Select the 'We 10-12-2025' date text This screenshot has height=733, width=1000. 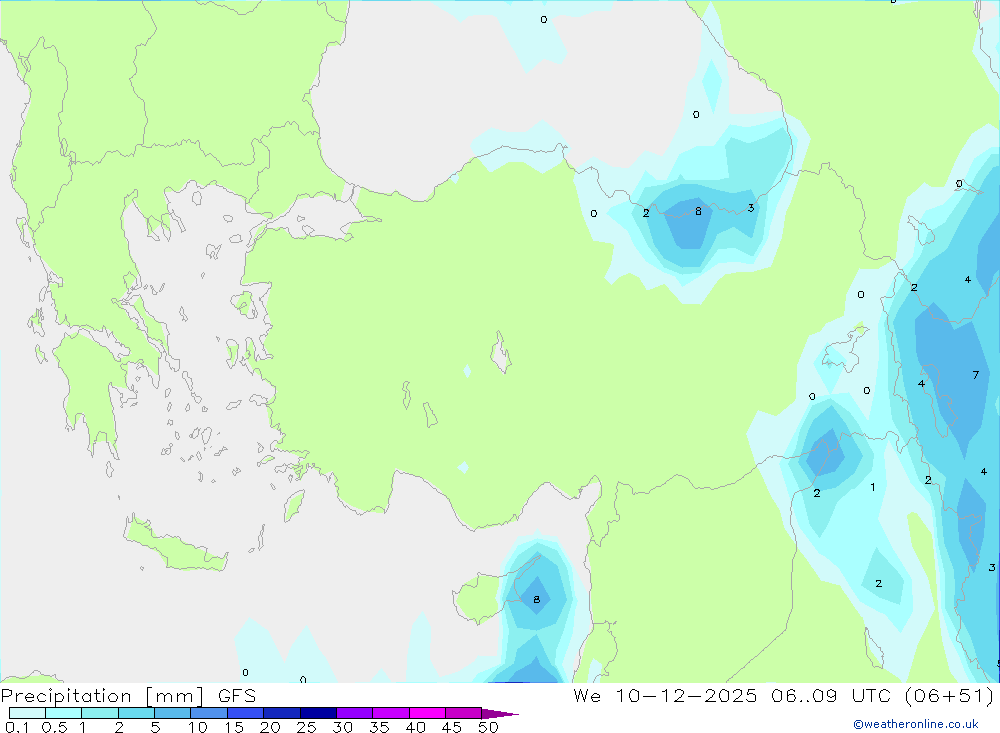tap(665, 695)
